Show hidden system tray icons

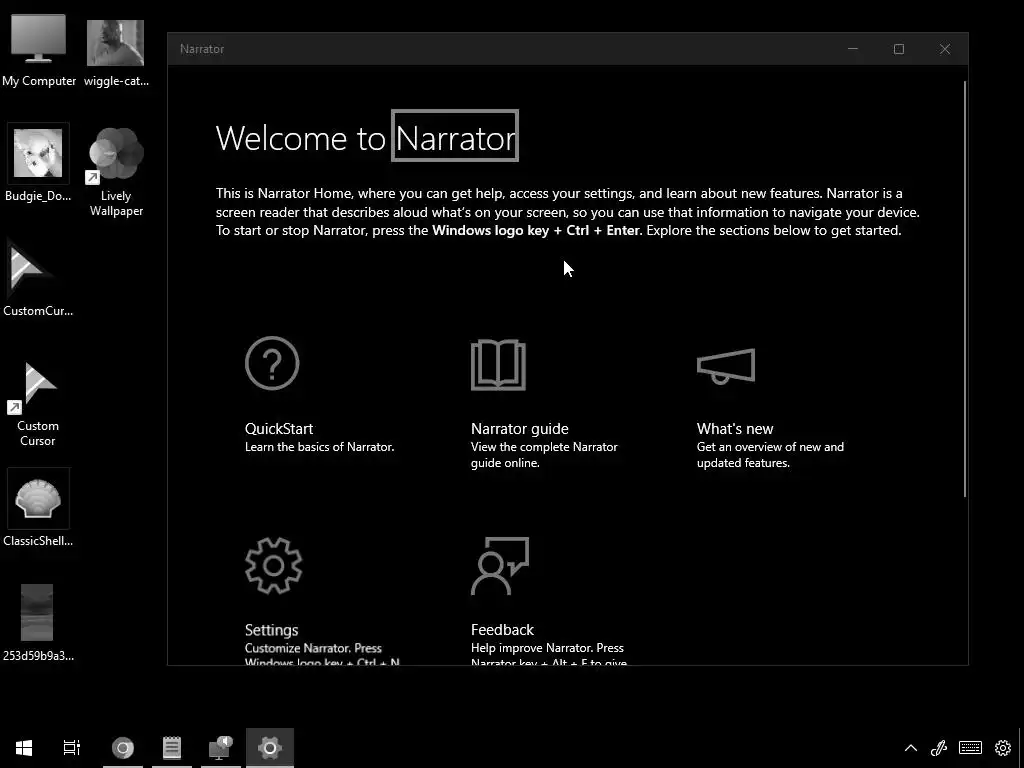coord(910,748)
